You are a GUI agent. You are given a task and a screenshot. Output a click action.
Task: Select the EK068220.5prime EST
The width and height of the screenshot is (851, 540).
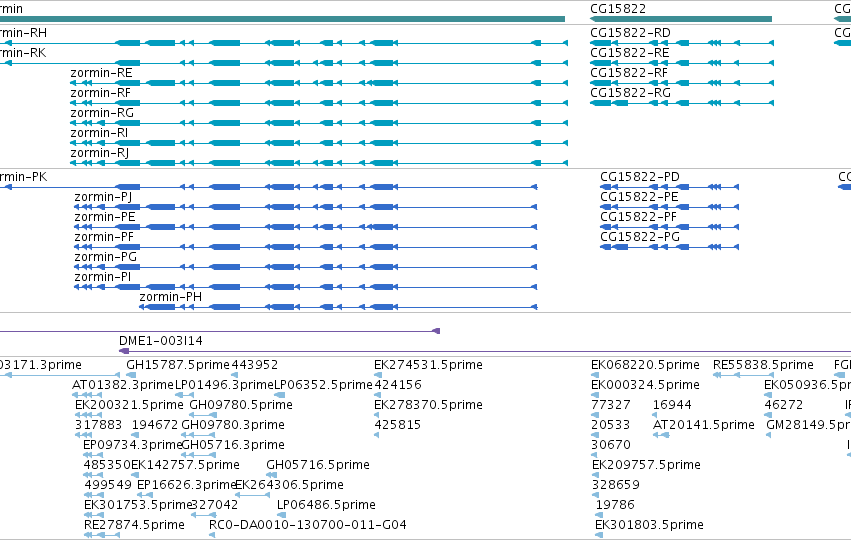pos(645,365)
